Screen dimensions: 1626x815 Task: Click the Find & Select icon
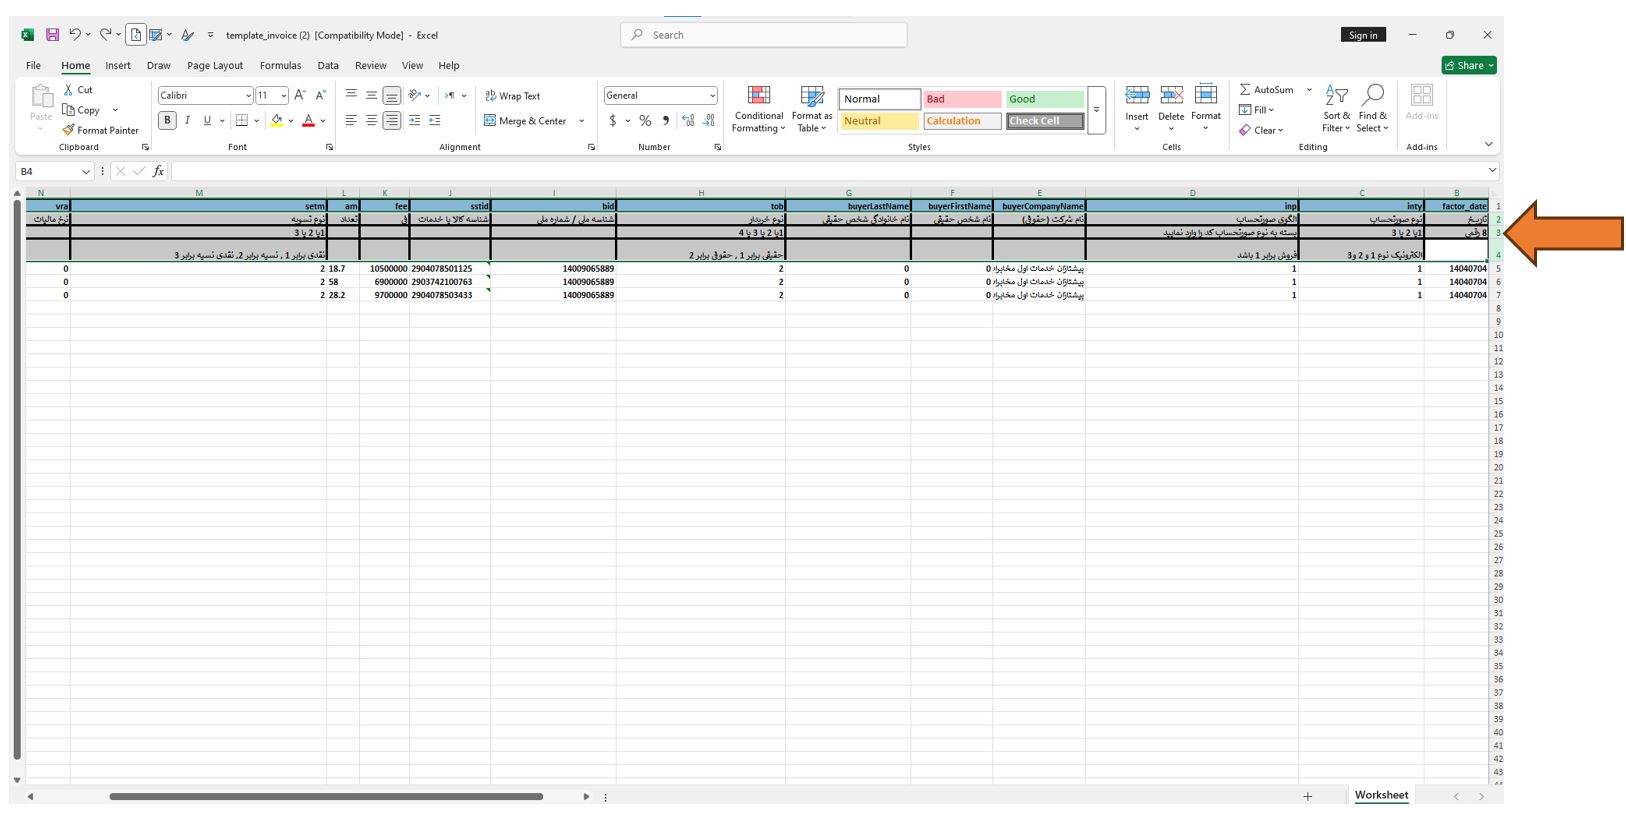(x=1372, y=96)
